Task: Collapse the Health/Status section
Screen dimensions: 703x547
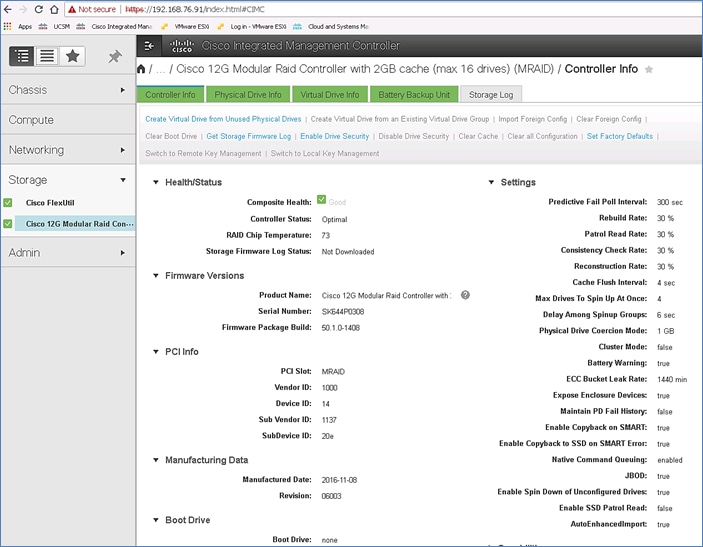Action: (x=156, y=182)
